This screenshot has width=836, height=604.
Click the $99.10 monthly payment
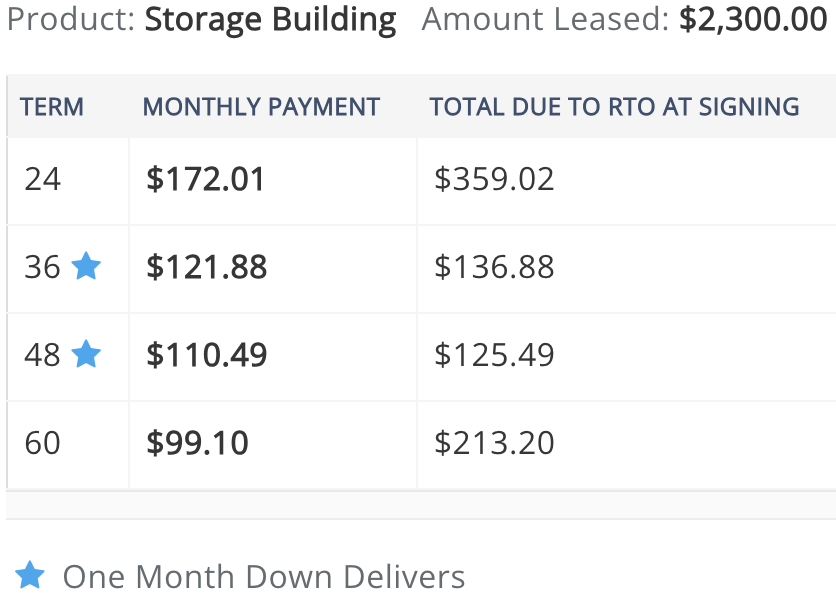pos(197,442)
